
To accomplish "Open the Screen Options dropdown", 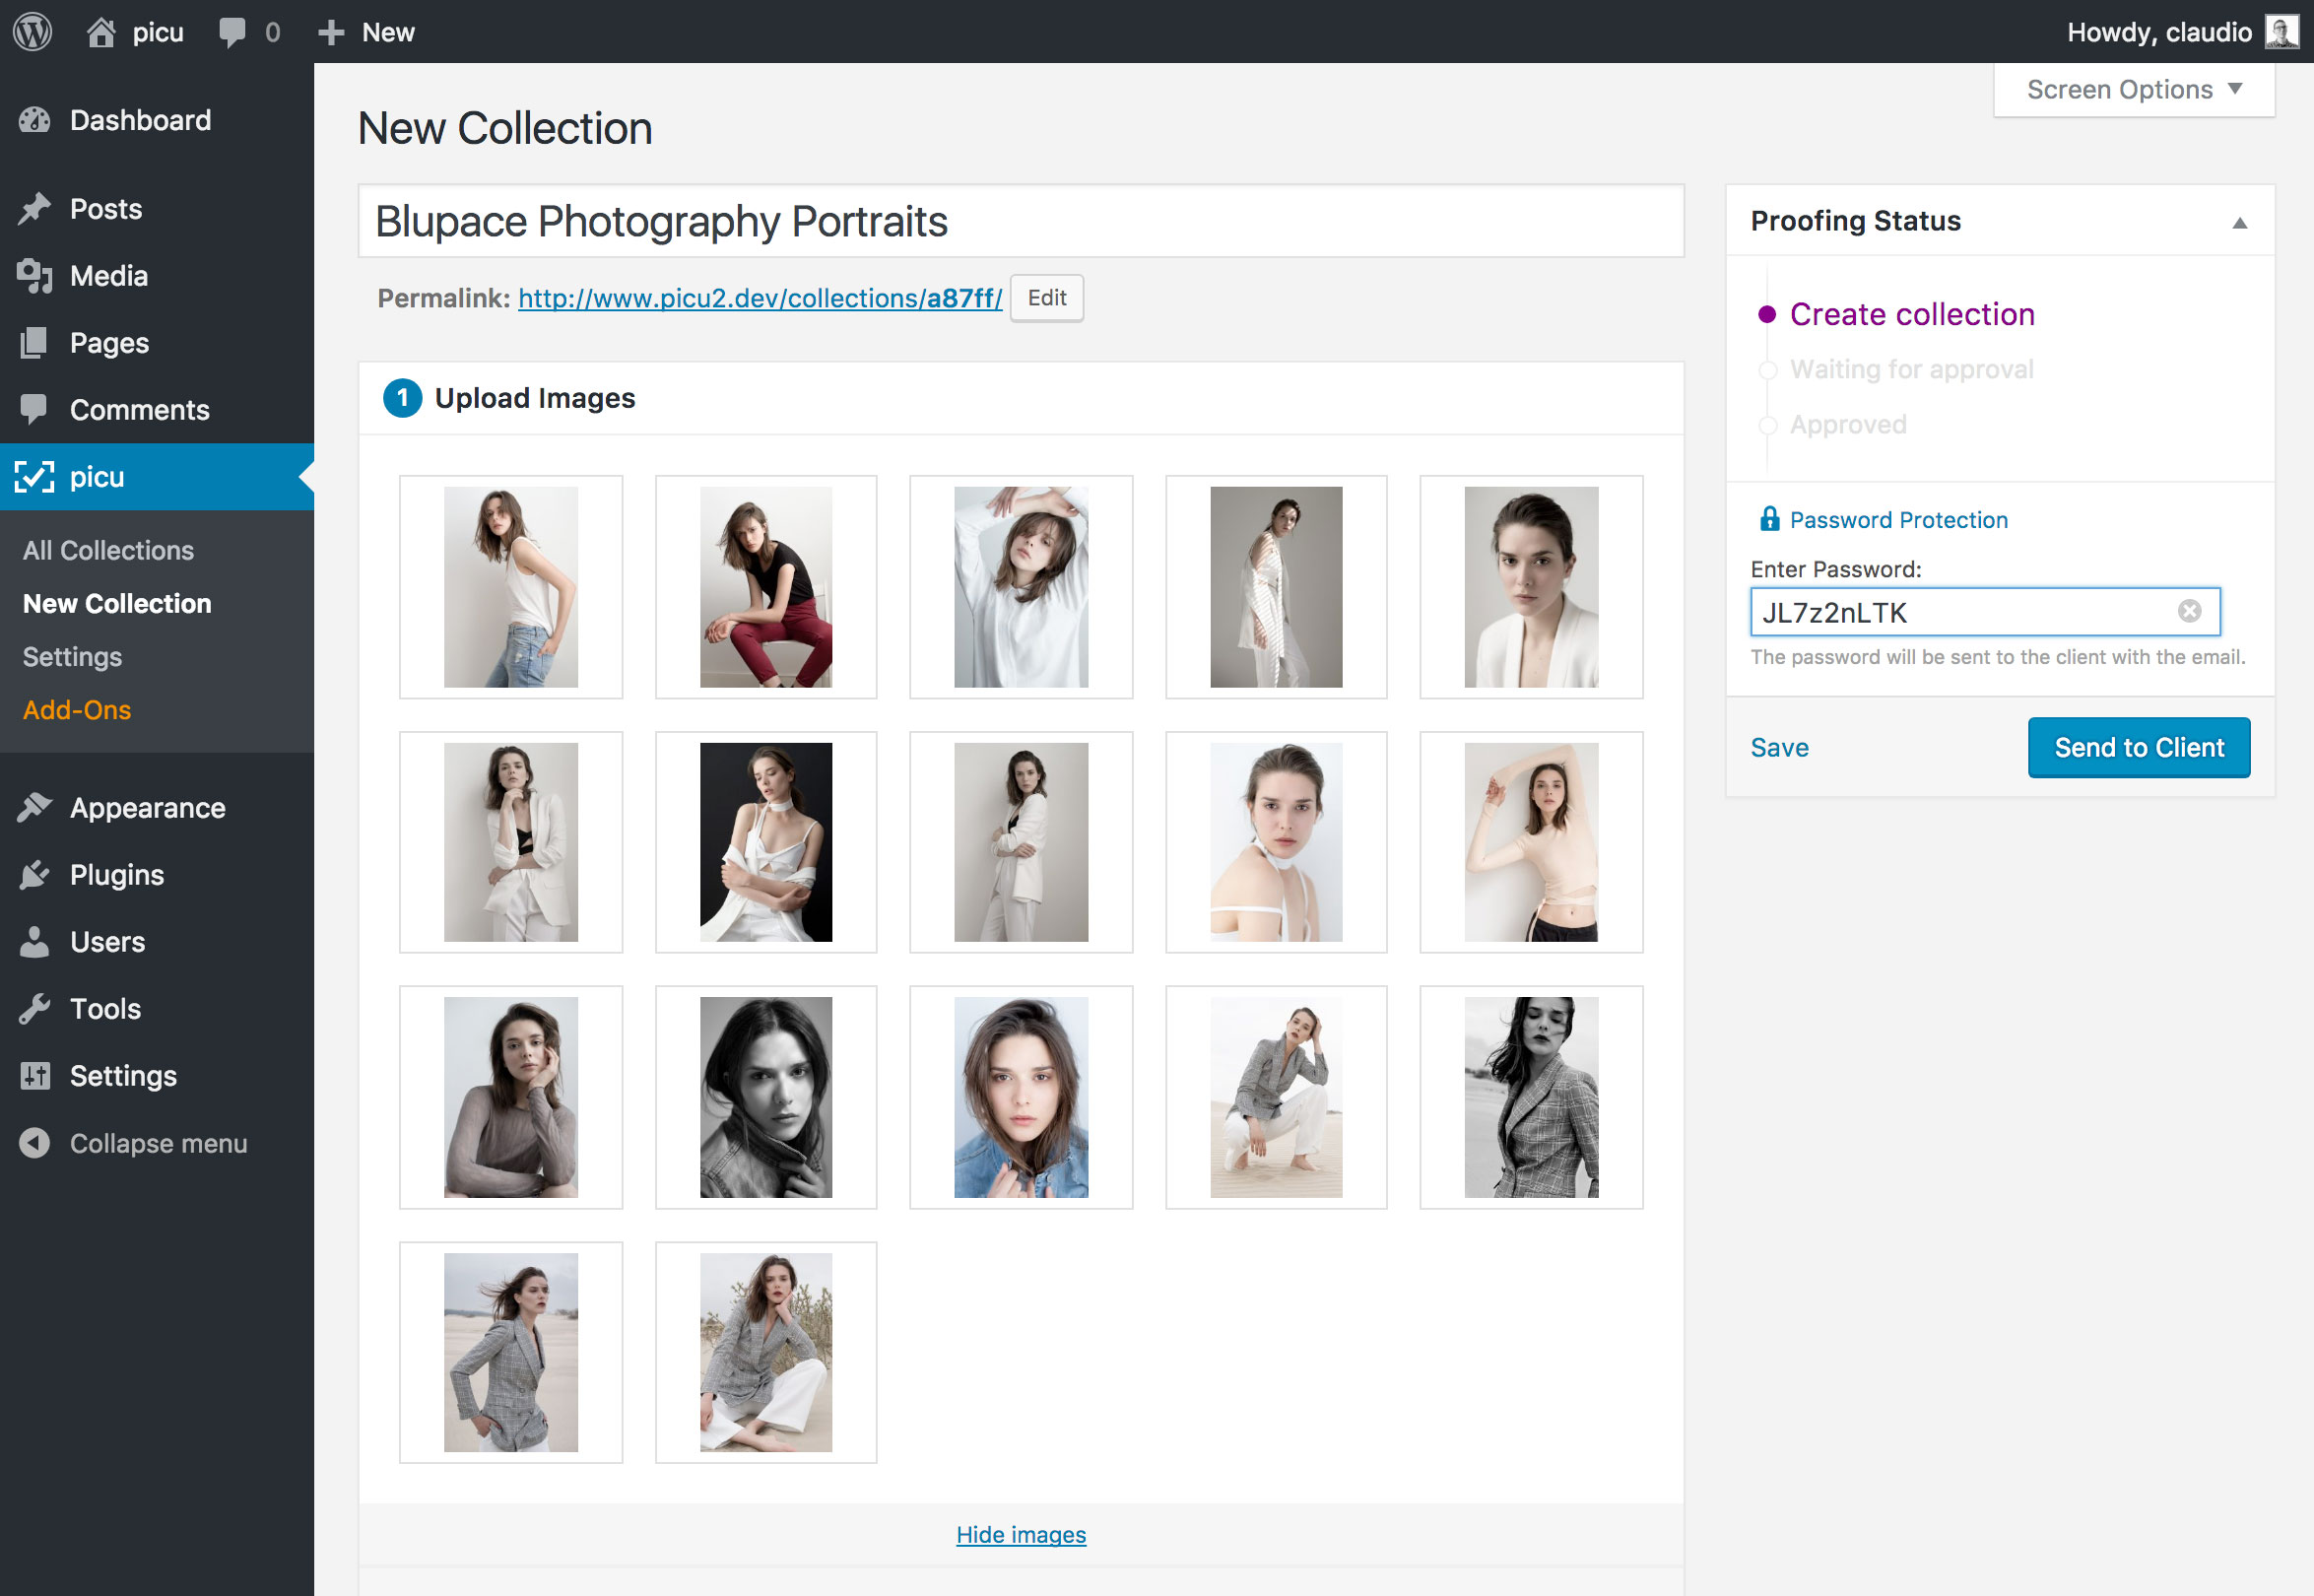I will tap(2133, 90).
